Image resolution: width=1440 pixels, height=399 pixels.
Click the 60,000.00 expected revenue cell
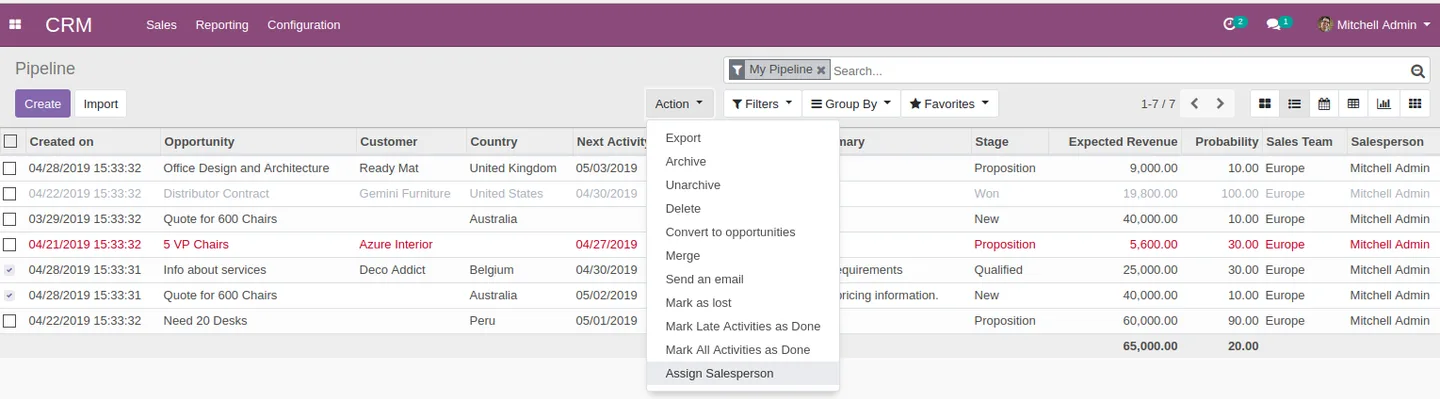click(1150, 321)
